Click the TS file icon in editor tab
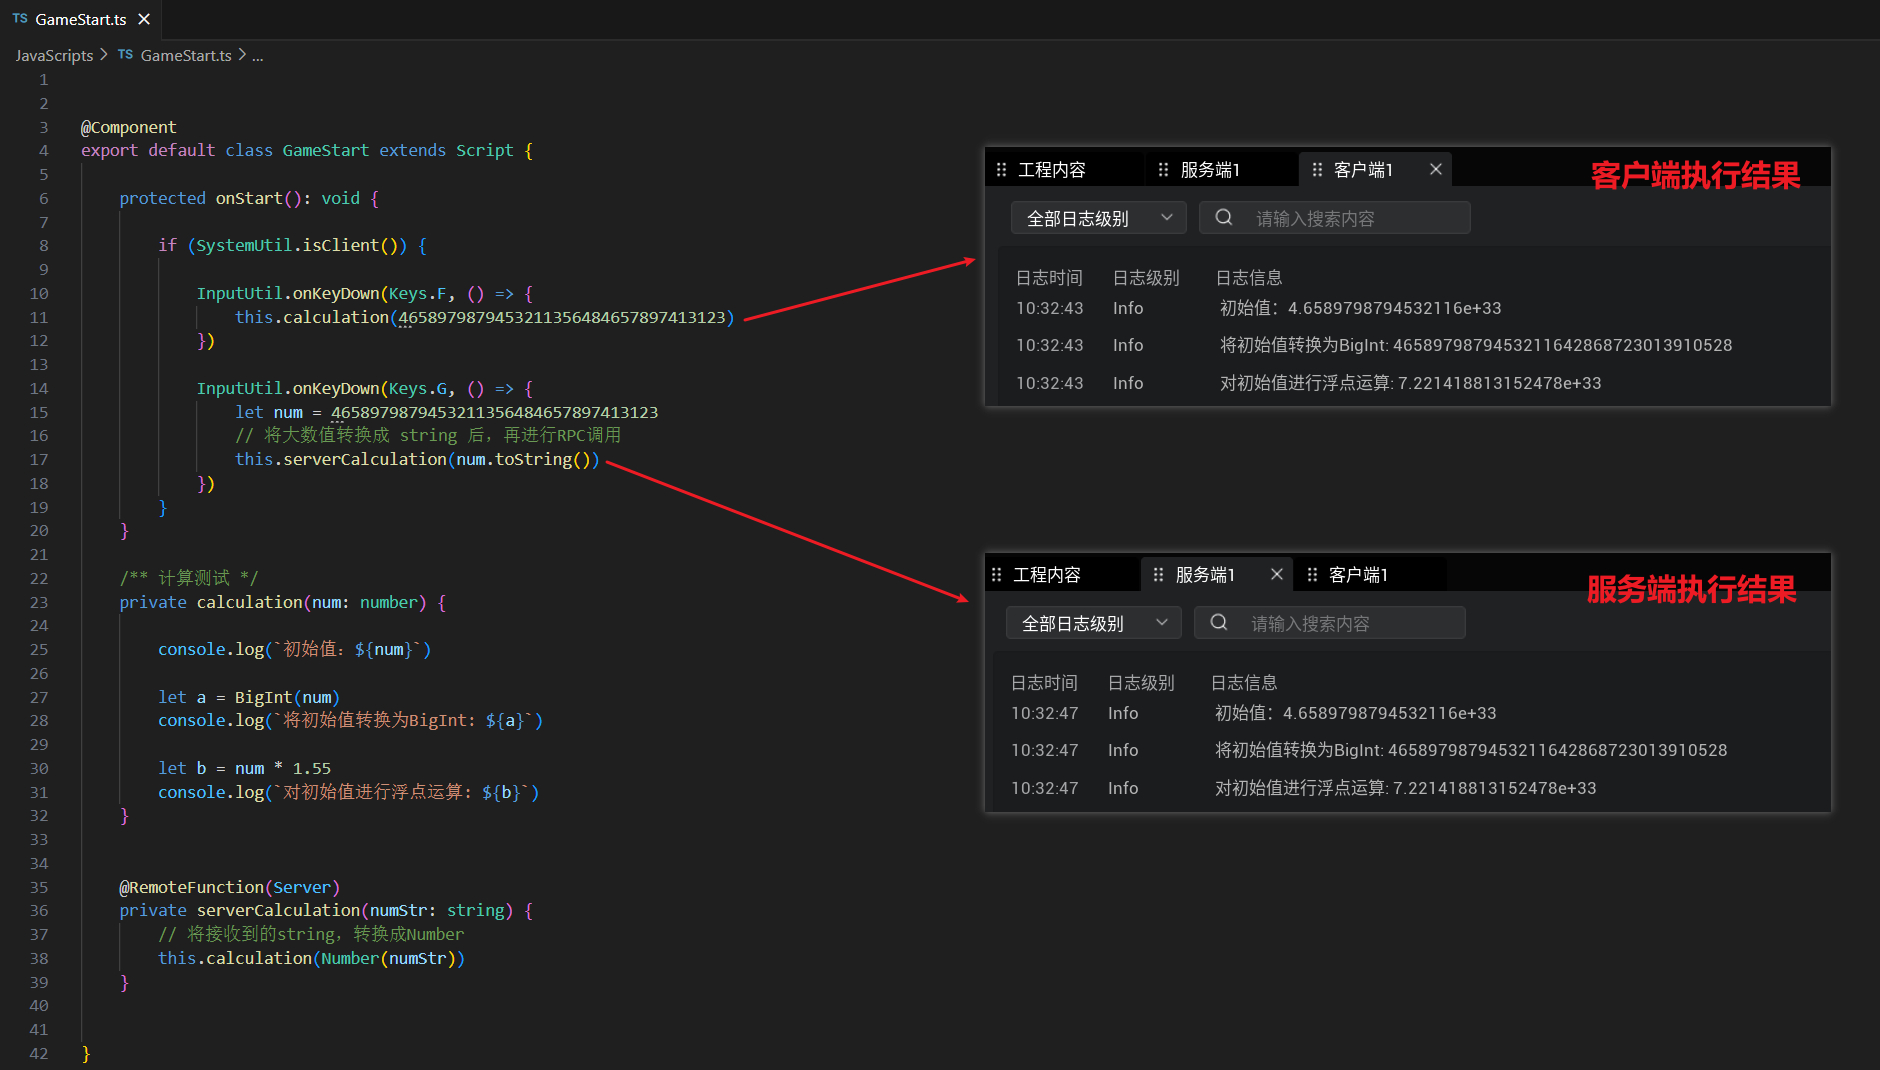 pos(20,19)
